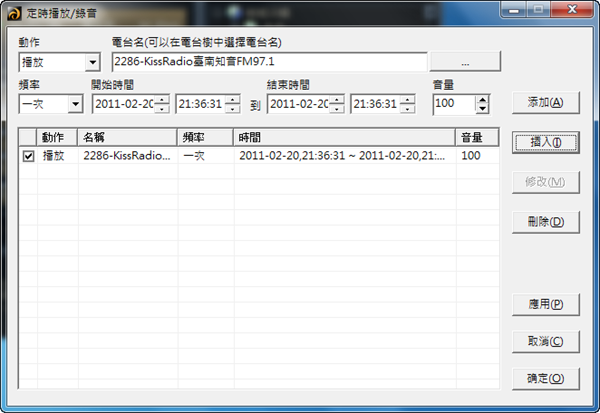Image resolution: width=600 pixels, height=413 pixels.
Task: Click the end date field
Action: tap(298, 104)
